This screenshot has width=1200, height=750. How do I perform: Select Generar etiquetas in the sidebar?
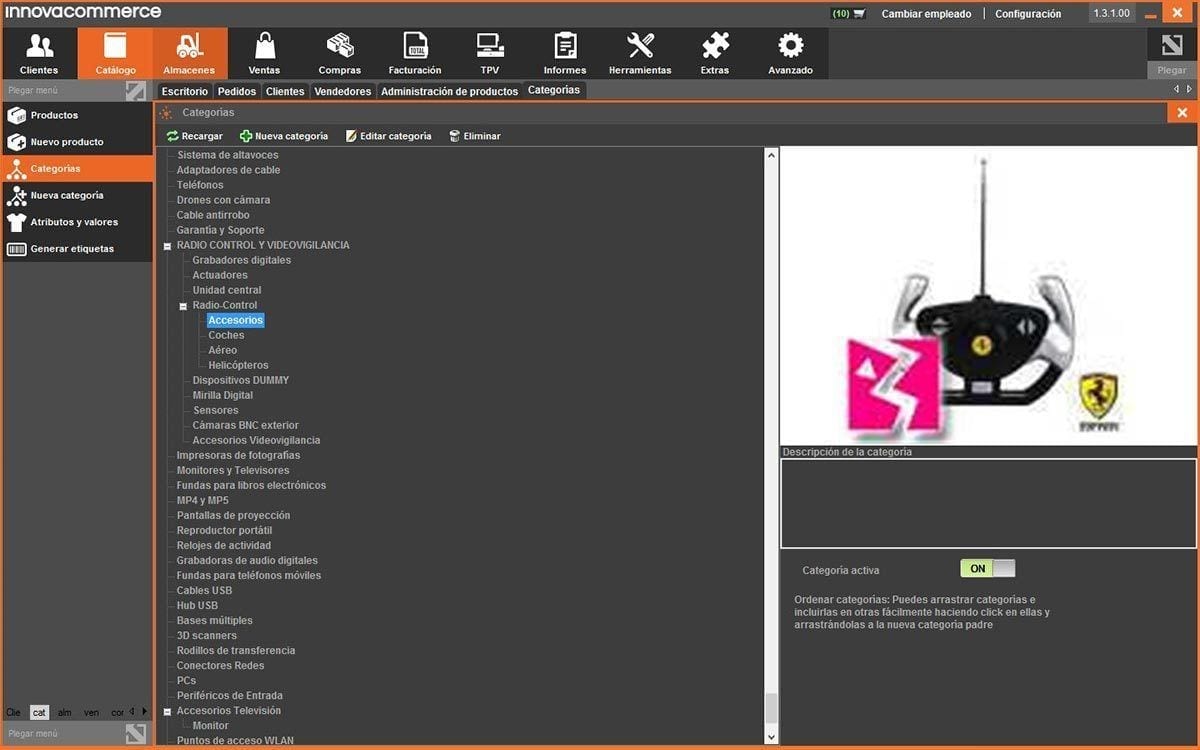pyautogui.click(x=72, y=249)
